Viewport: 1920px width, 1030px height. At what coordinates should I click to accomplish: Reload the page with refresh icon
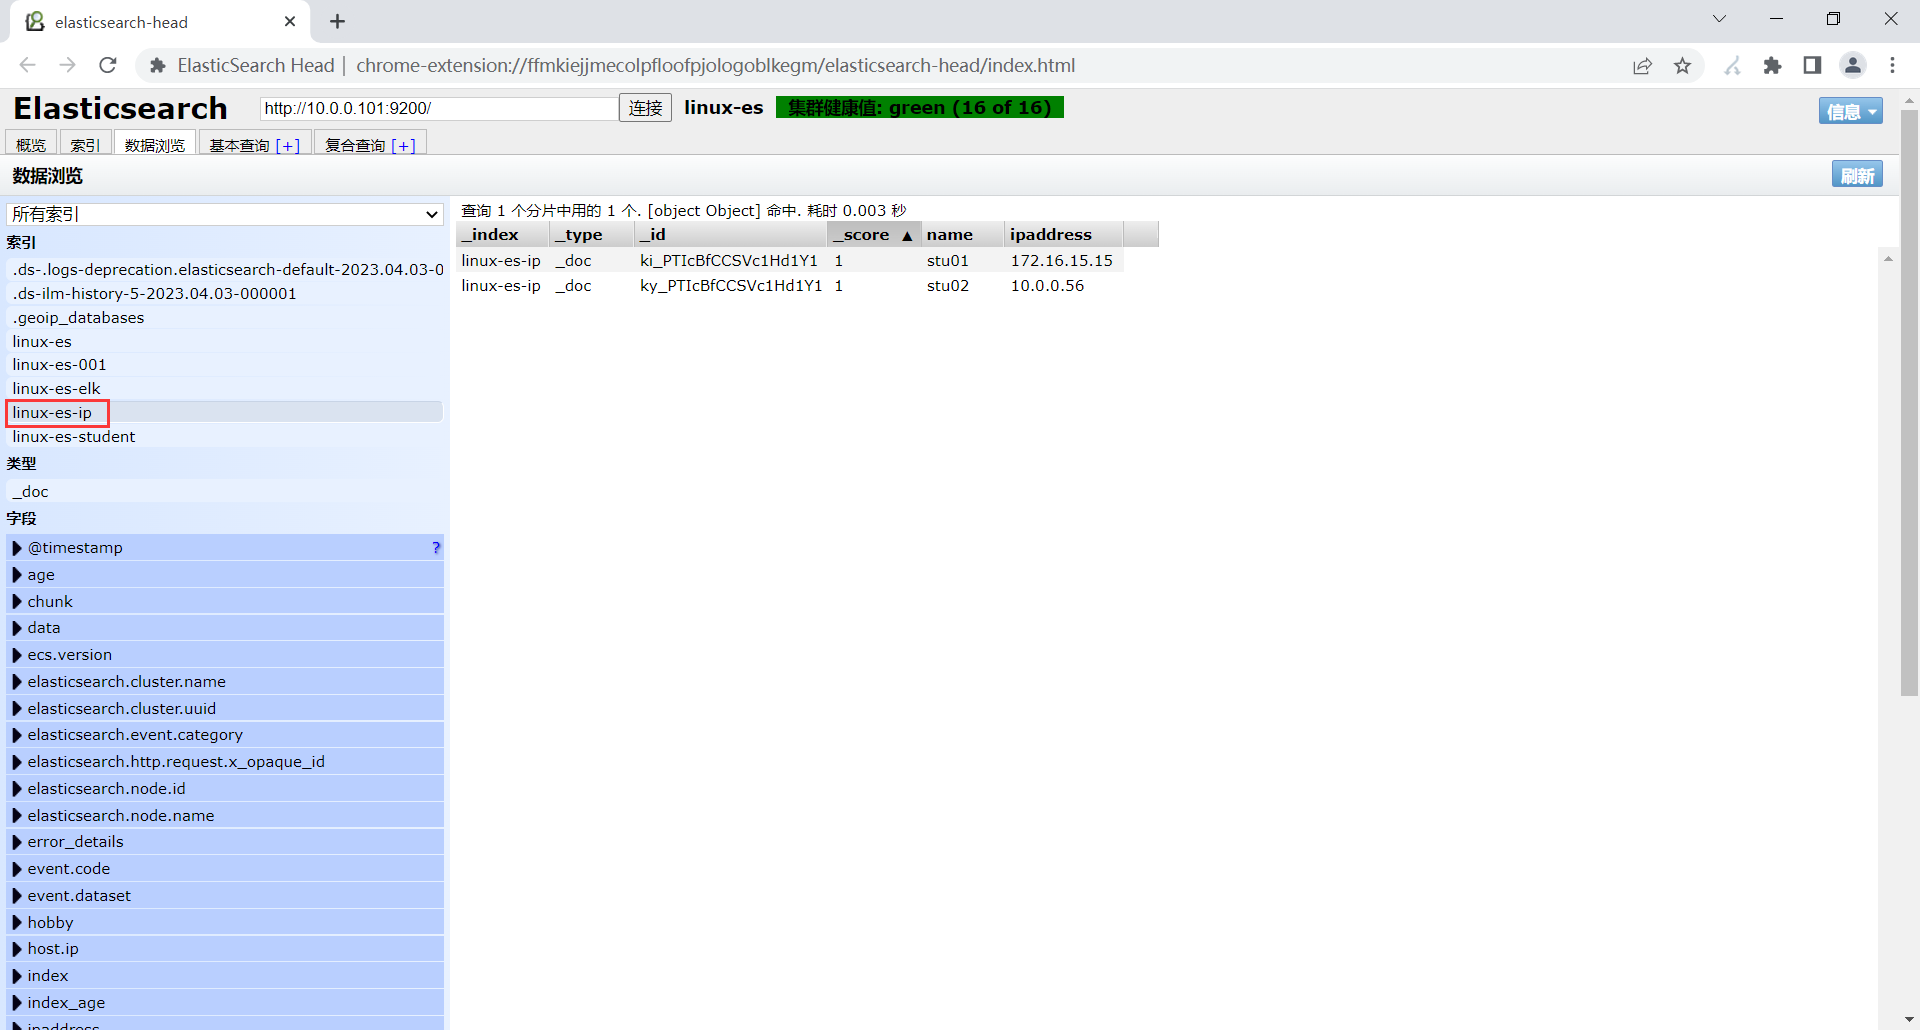pos(108,65)
